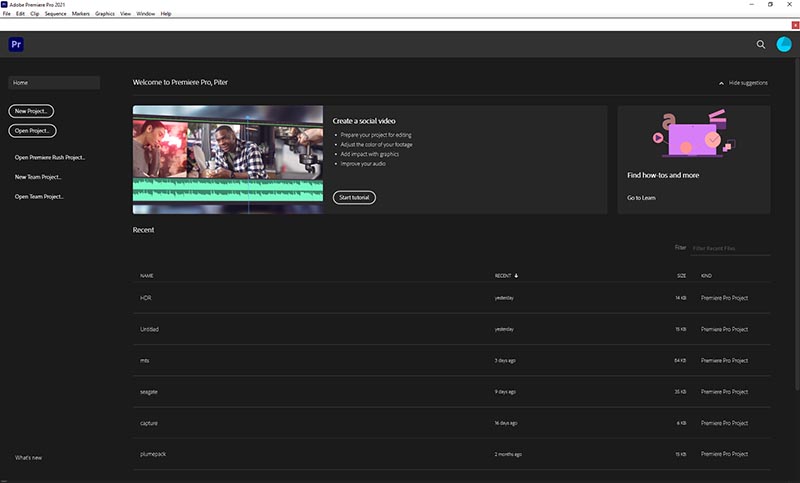
Task: Click the vertical scrollbar on the right
Action: [797, 224]
